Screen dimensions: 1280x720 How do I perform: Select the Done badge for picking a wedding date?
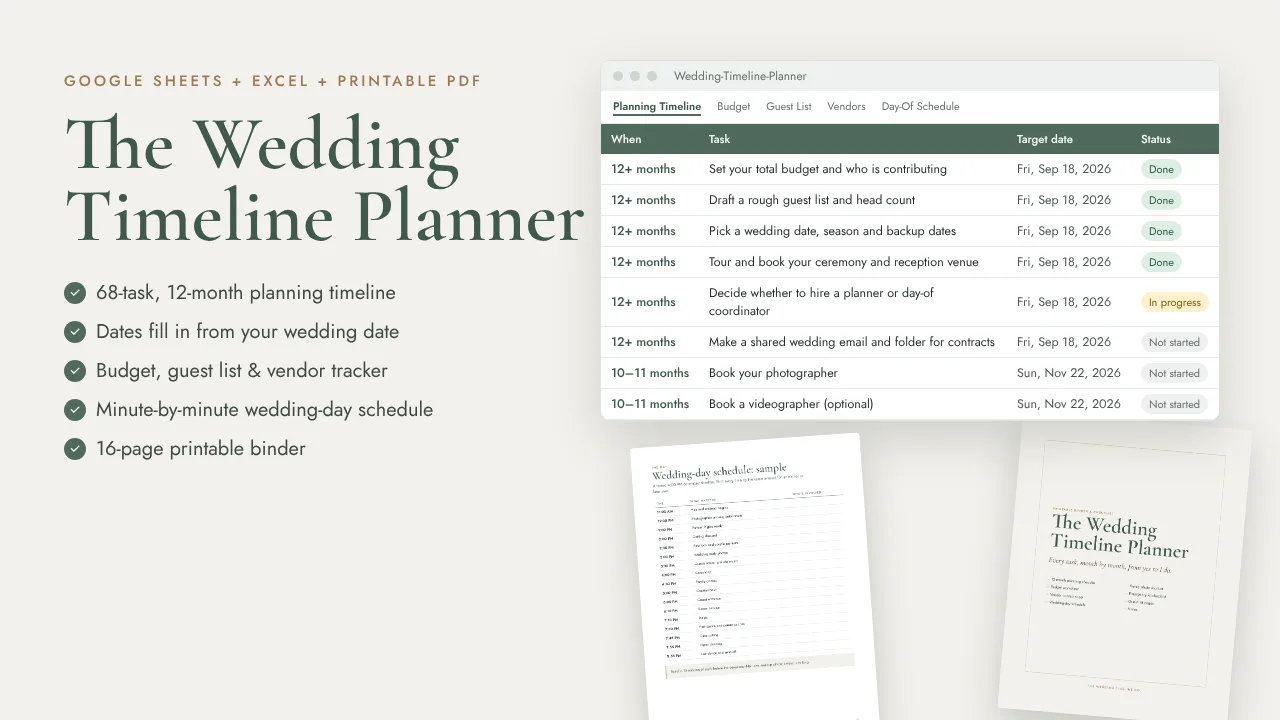(1161, 231)
